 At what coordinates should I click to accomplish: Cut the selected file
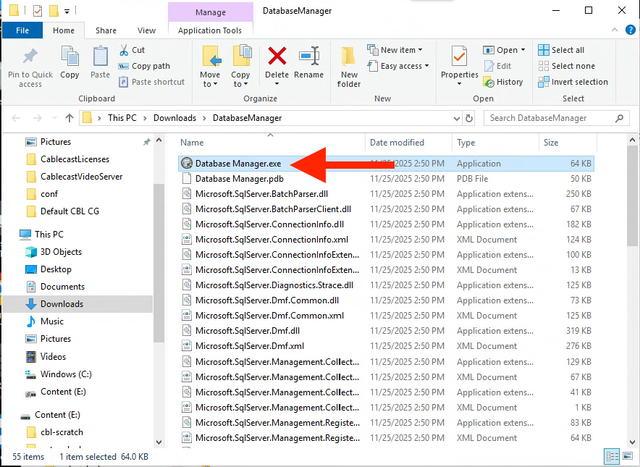pyautogui.click(x=132, y=50)
